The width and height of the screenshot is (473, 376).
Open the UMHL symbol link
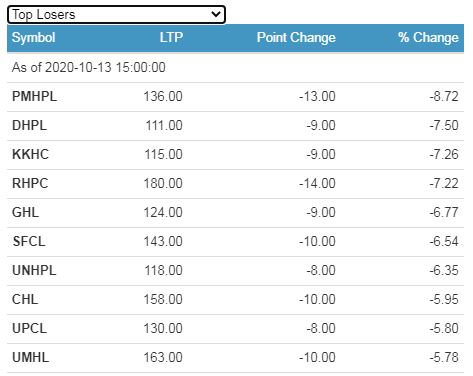tap(30, 358)
